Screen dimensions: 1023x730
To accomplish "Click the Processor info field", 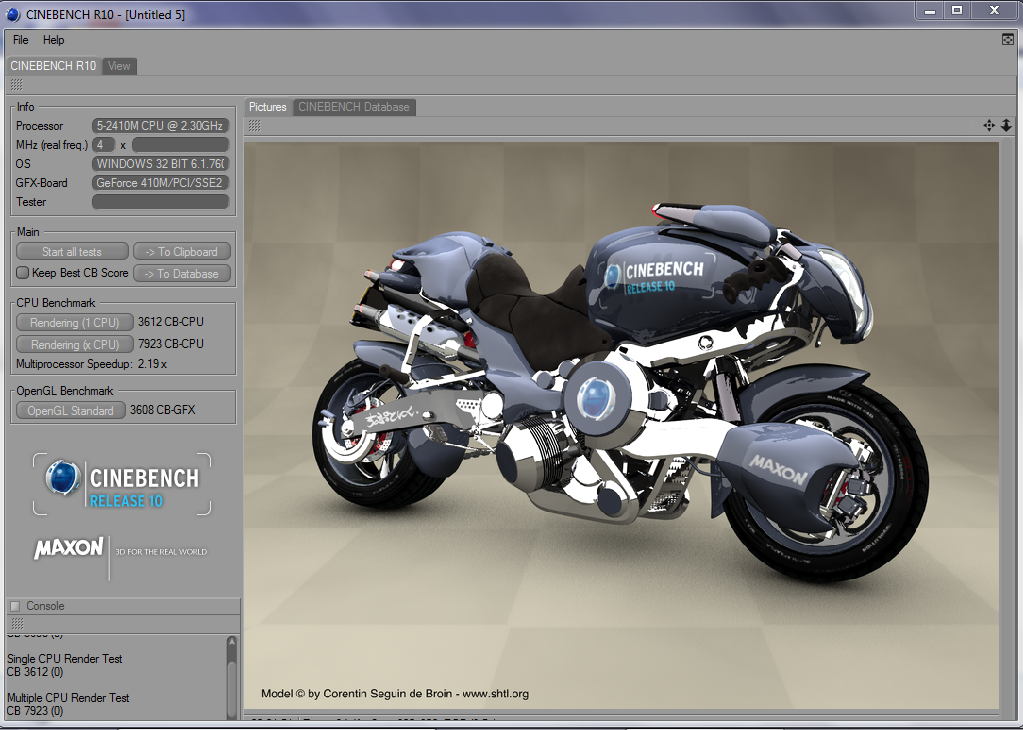I will (160, 126).
